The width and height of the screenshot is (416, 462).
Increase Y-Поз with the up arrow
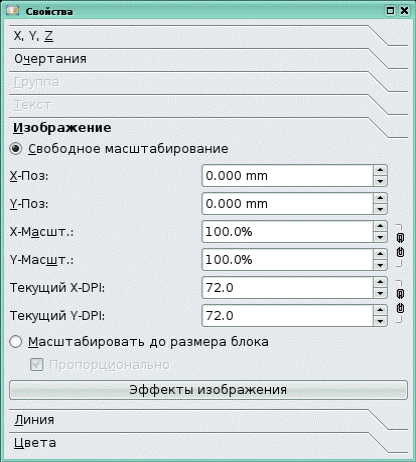[x=380, y=198]
